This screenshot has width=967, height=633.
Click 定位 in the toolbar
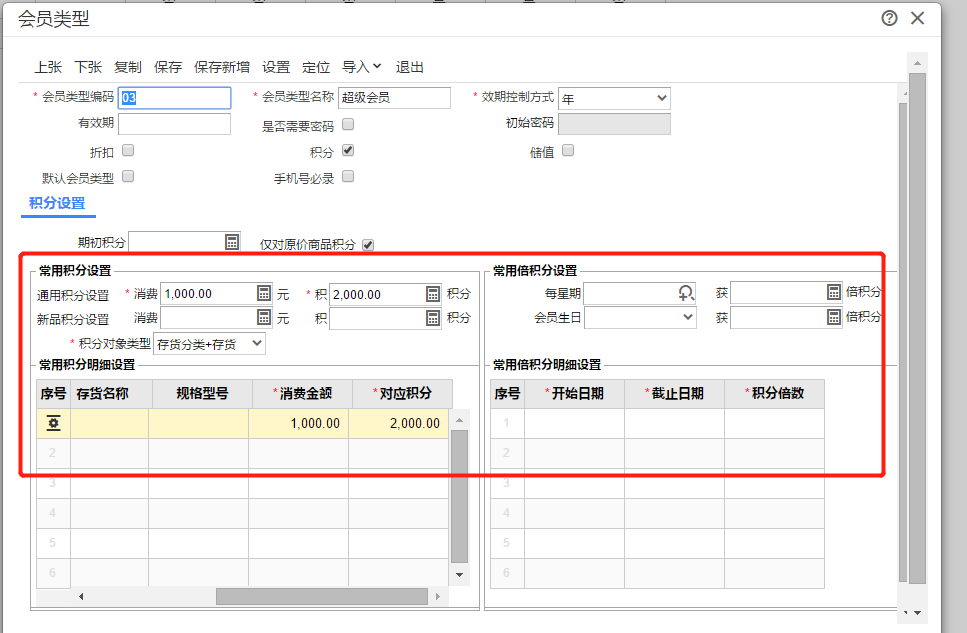[316, 67]
